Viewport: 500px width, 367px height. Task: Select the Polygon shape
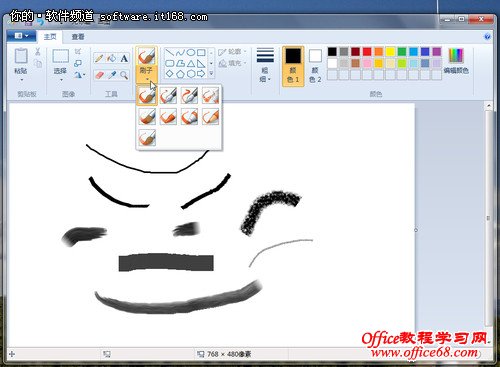[x=180, y=63]
